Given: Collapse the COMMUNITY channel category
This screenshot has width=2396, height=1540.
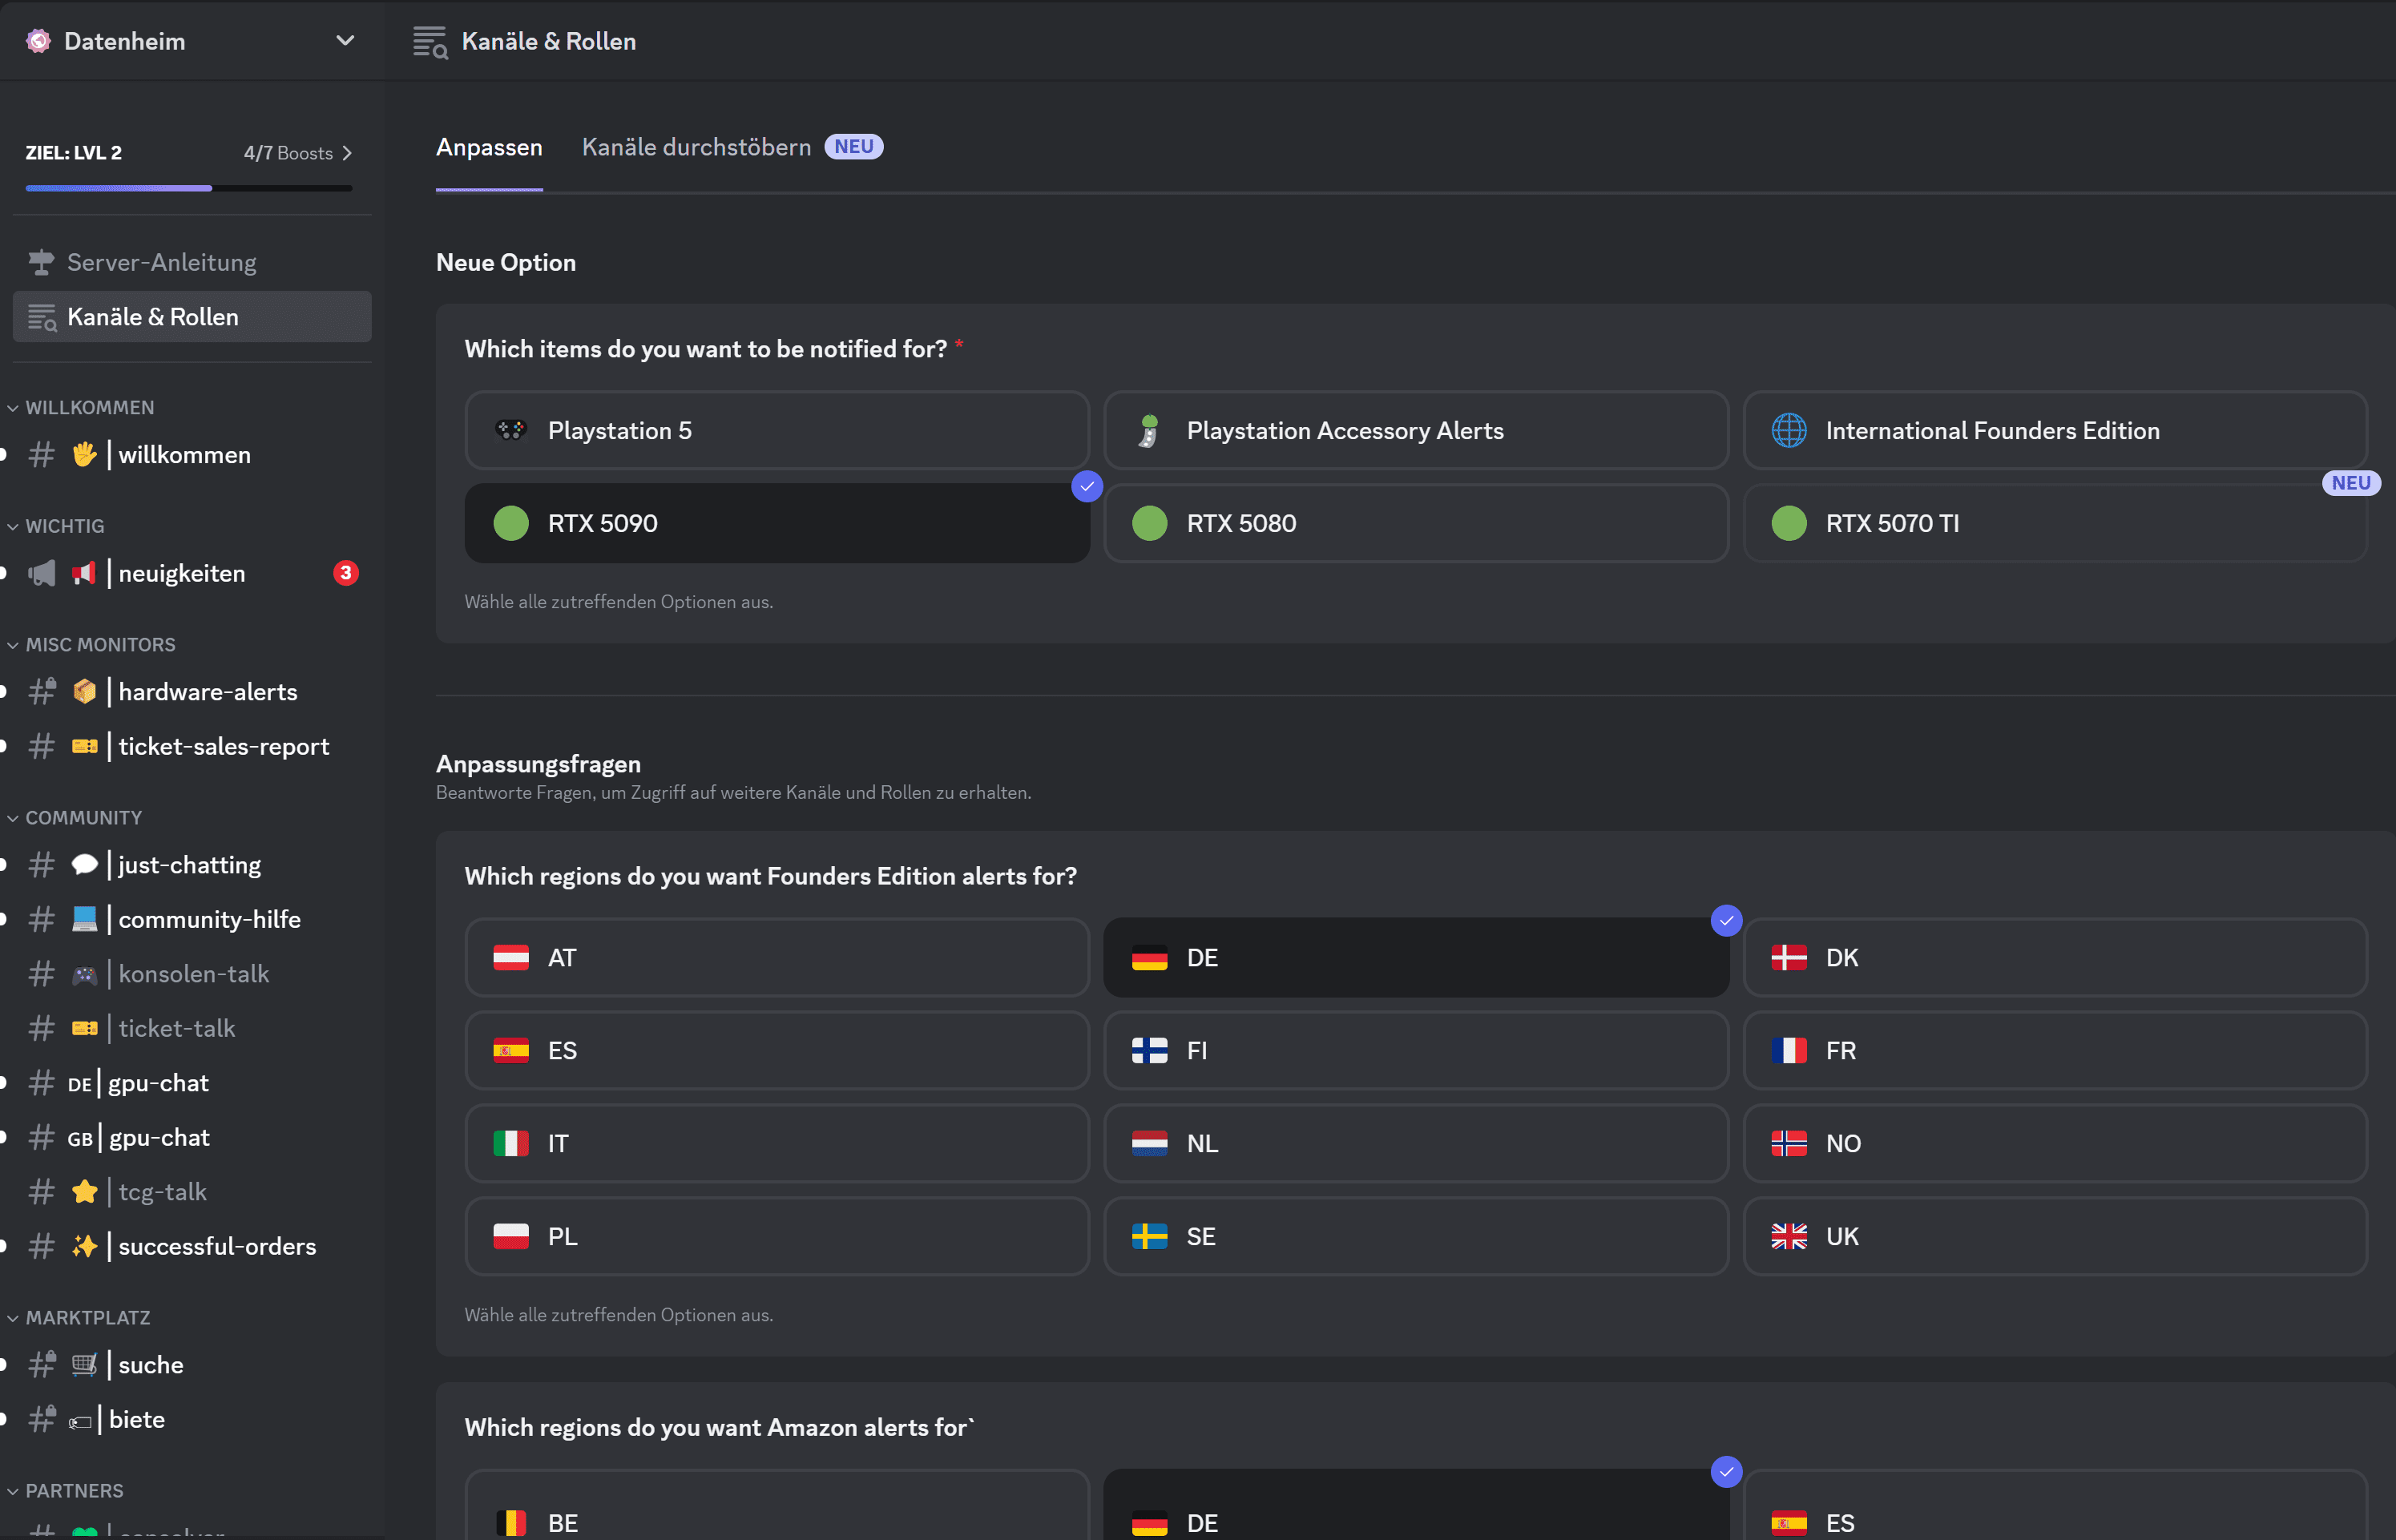Looking at the screenshot, I should coord(83,817).
